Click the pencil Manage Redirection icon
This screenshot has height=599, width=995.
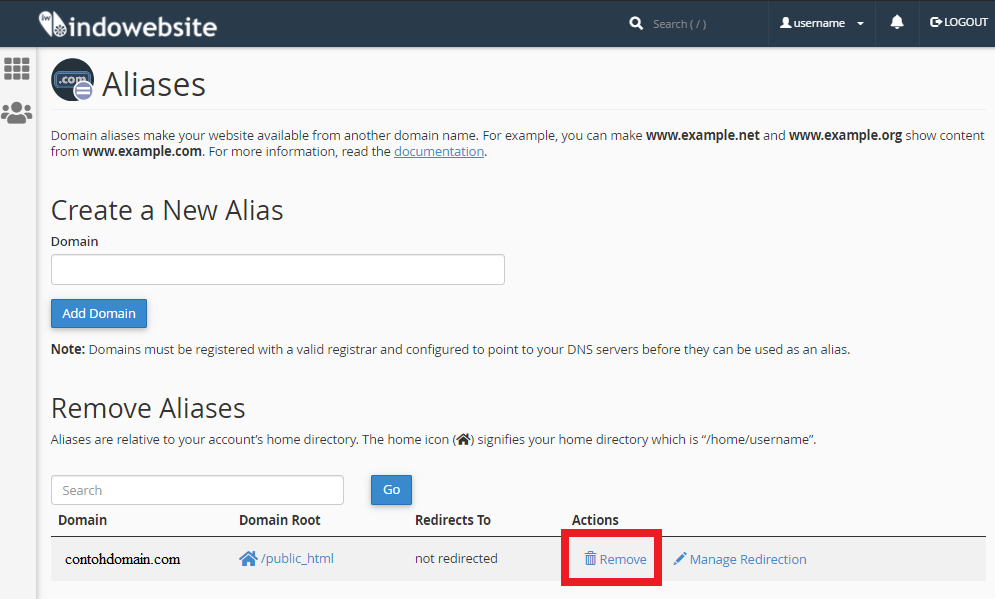click(x=680, y=559)
